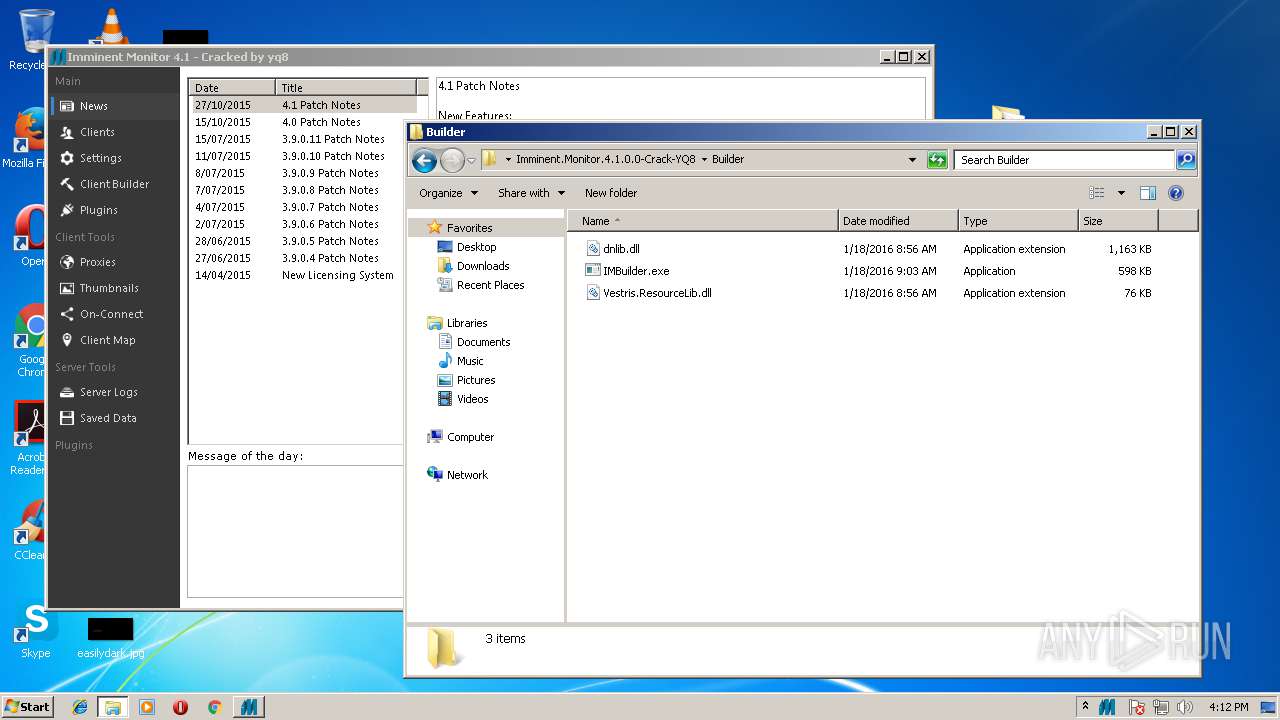The height and width of the screenshot is (720, 1280).
Task: Open Organize dropdown menu
Action: pyautogui.click(x=448, y=193)
